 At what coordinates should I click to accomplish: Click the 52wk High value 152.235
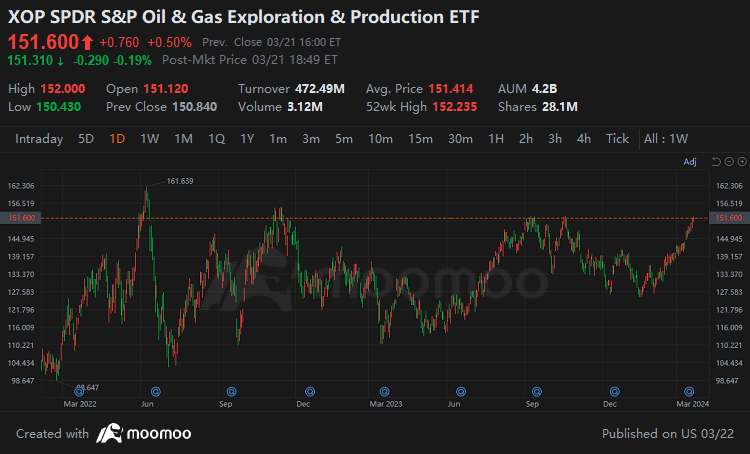click(x=455, y=107)
